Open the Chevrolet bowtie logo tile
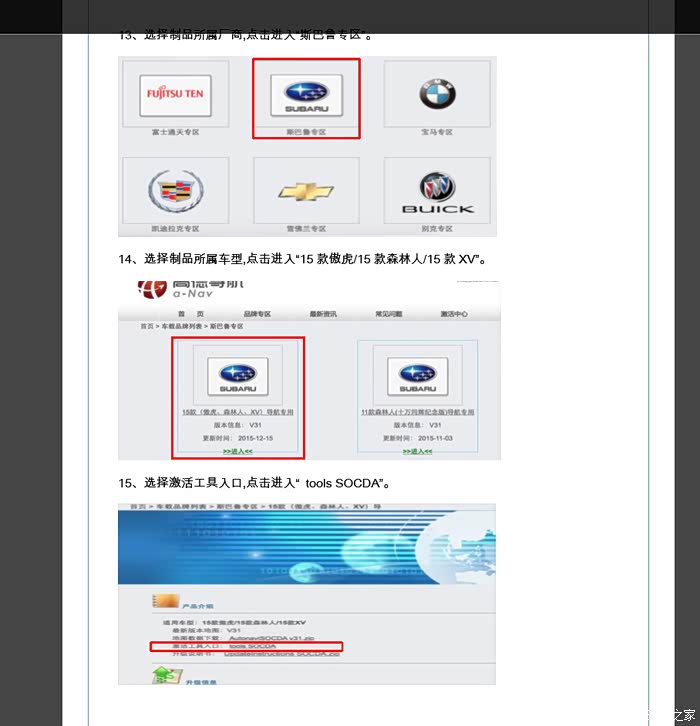The height and width of the screenshot is (726, 700). (x=306, y=191)
